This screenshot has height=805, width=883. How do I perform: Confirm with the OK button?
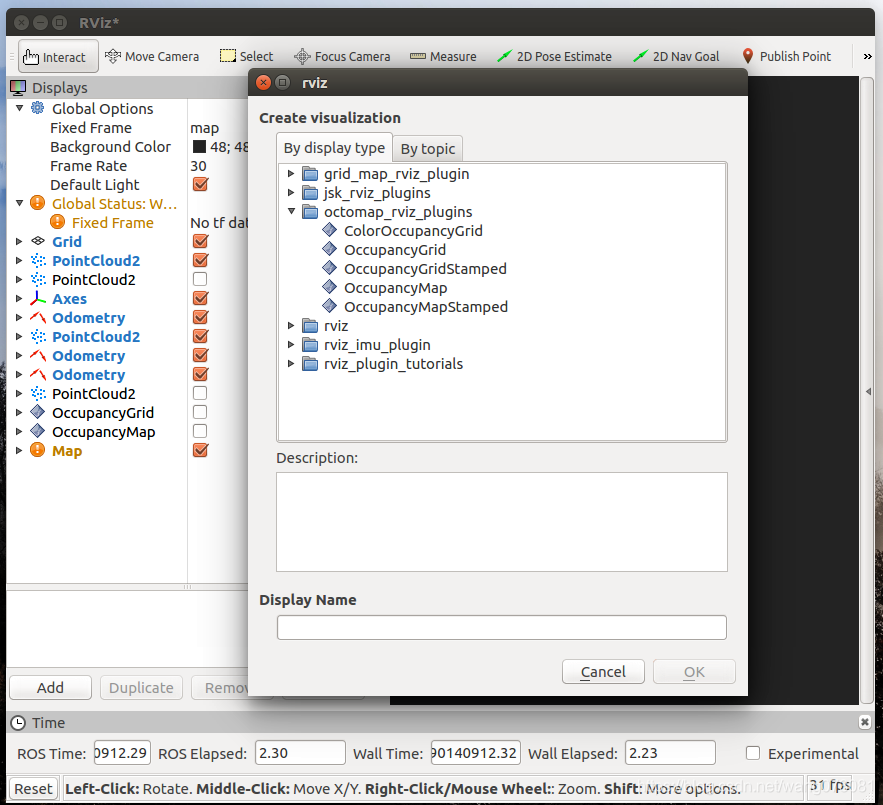694,671
